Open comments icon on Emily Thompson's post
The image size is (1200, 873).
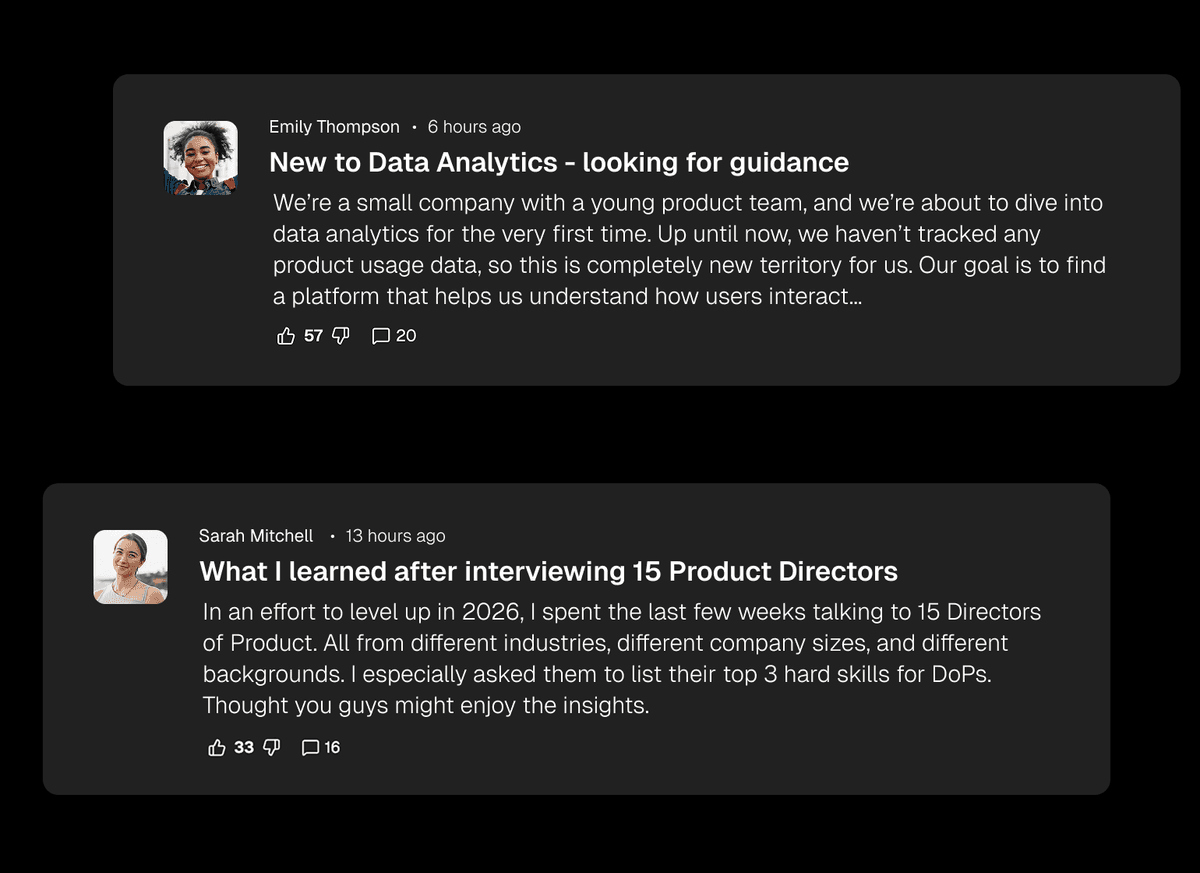coord(380,336)
